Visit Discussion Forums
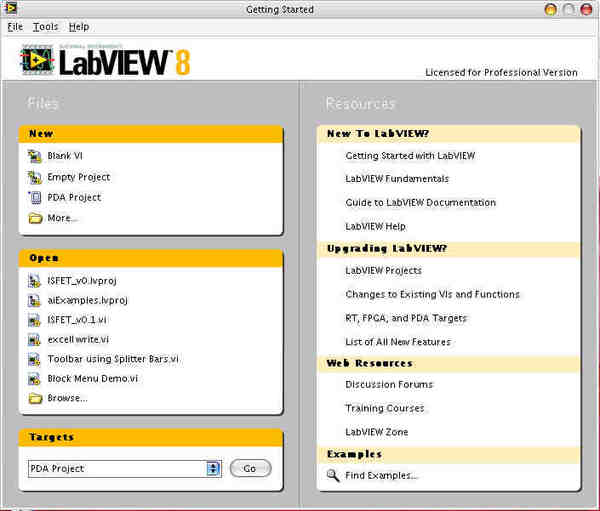The image size is (600, 511). pyautogui.click(x=389, y=385)
